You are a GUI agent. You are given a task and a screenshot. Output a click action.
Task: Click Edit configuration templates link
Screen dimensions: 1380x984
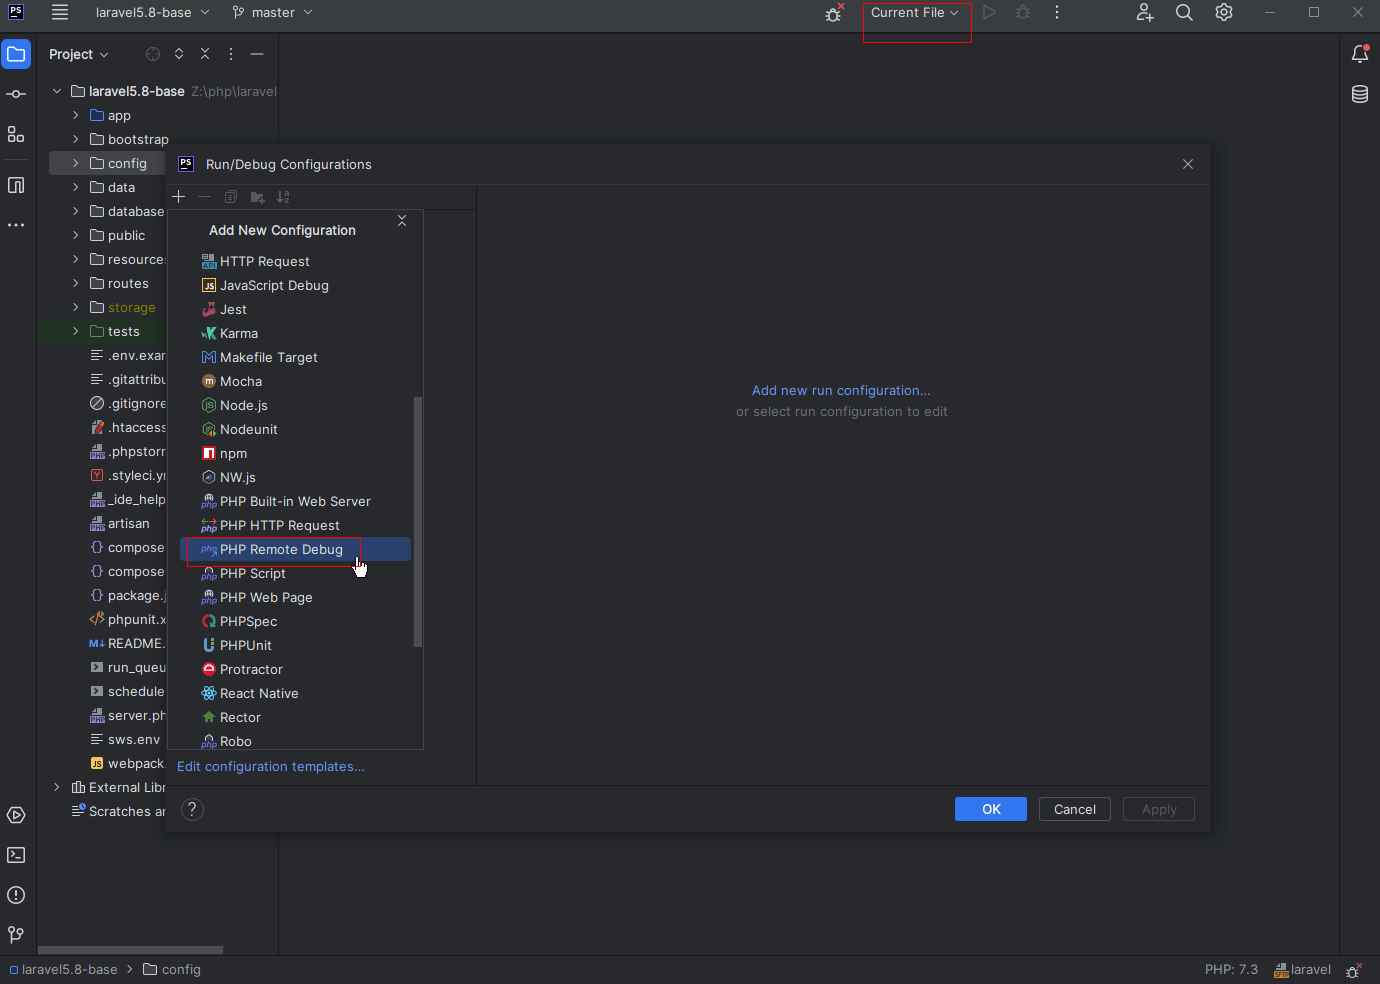click(270, 766)
